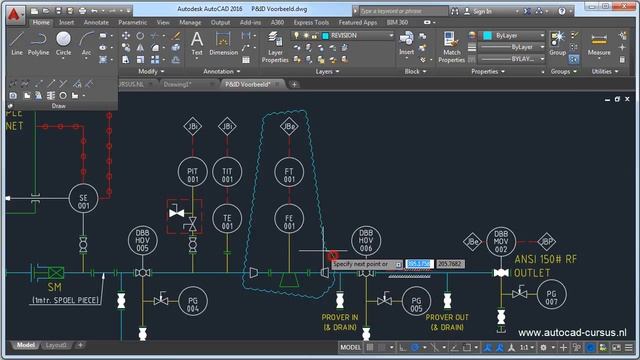640x360 pixels.
Task: Select the Line tool
Action: pyautogui.click(x=17, y=43)
